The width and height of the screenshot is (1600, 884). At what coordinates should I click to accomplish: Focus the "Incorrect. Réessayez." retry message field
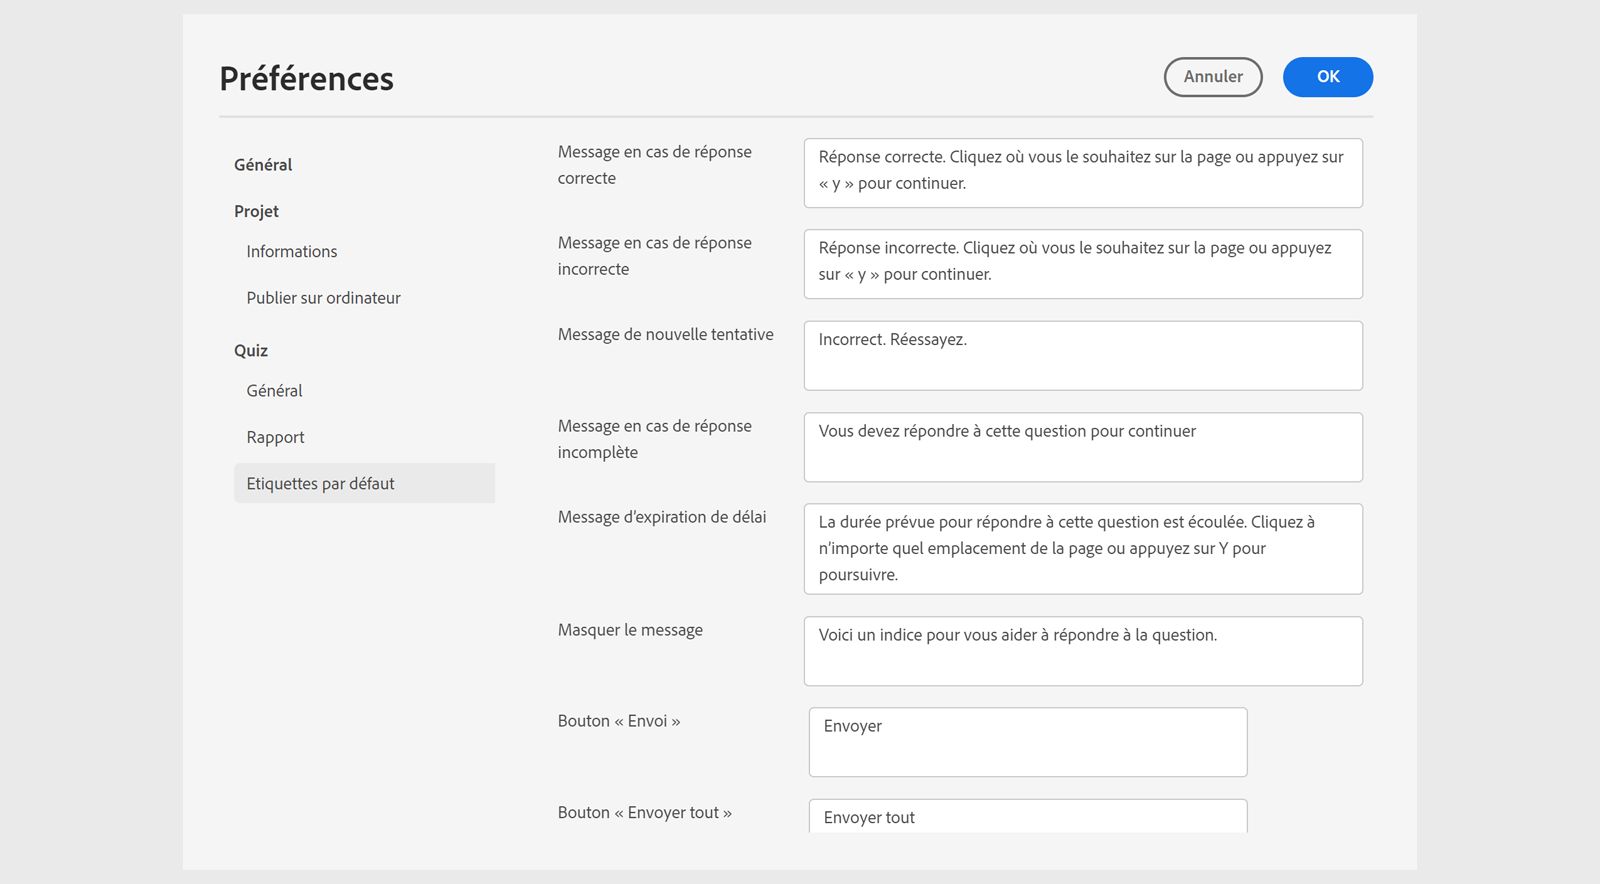click(1082, 355)
